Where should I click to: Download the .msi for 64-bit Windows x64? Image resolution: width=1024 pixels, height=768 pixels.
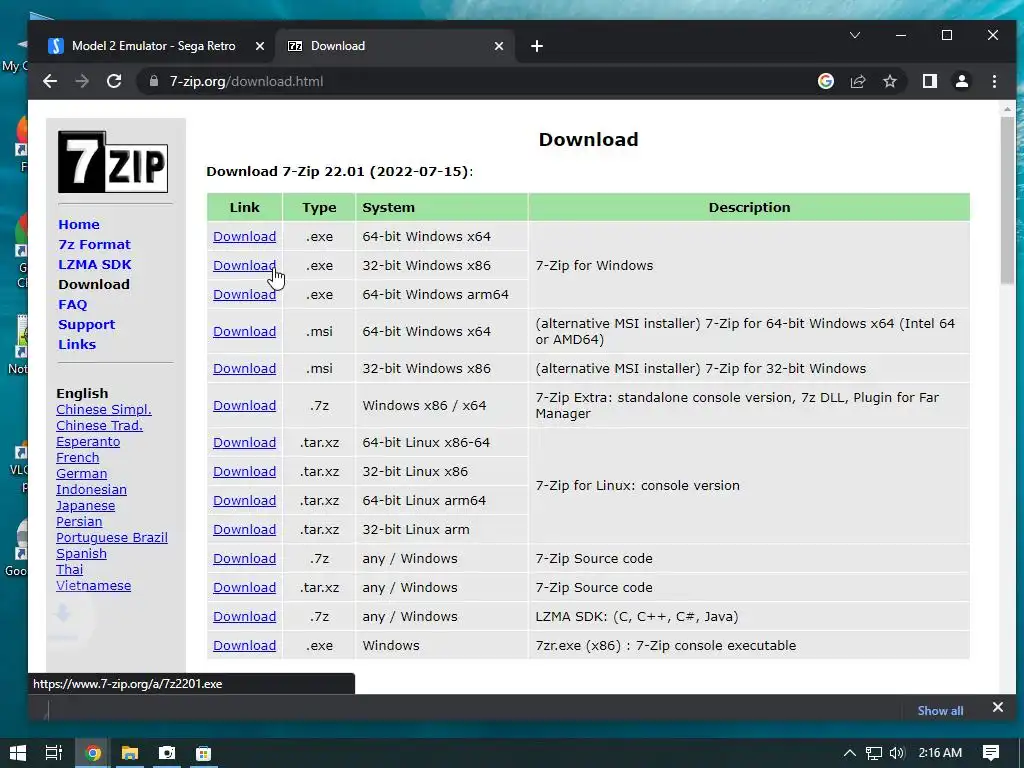tap(244, 331)
